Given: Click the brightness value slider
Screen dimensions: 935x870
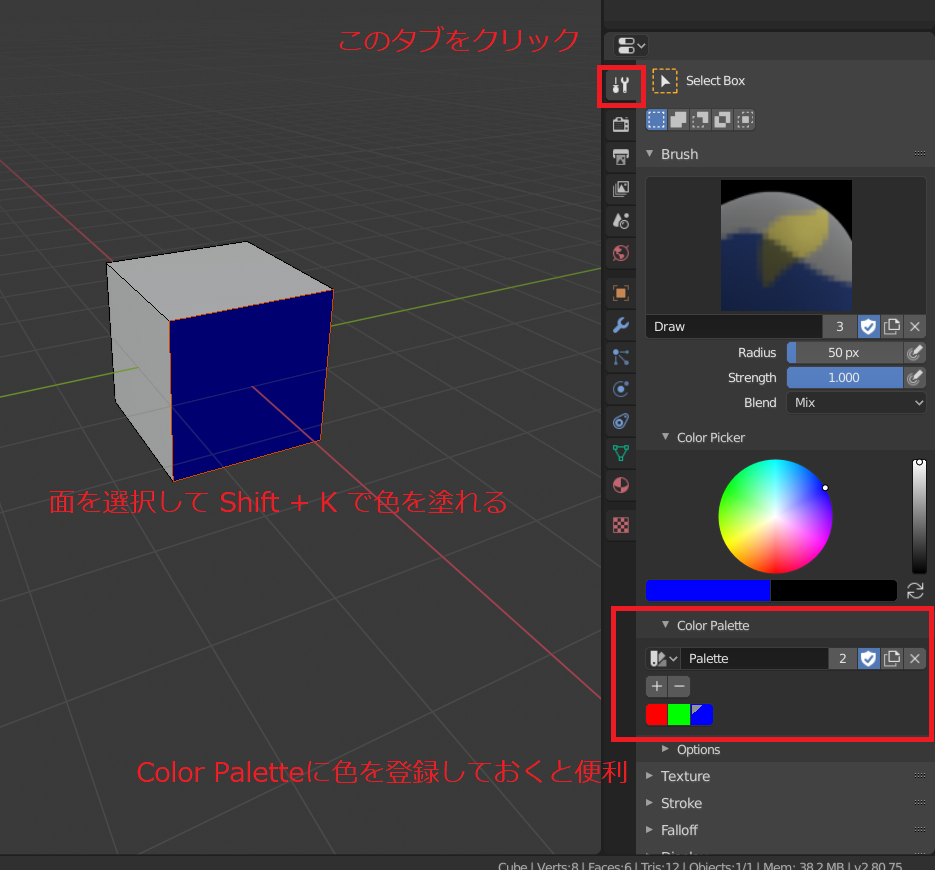Looking at the screenshot, I should [x=919, y=516].
